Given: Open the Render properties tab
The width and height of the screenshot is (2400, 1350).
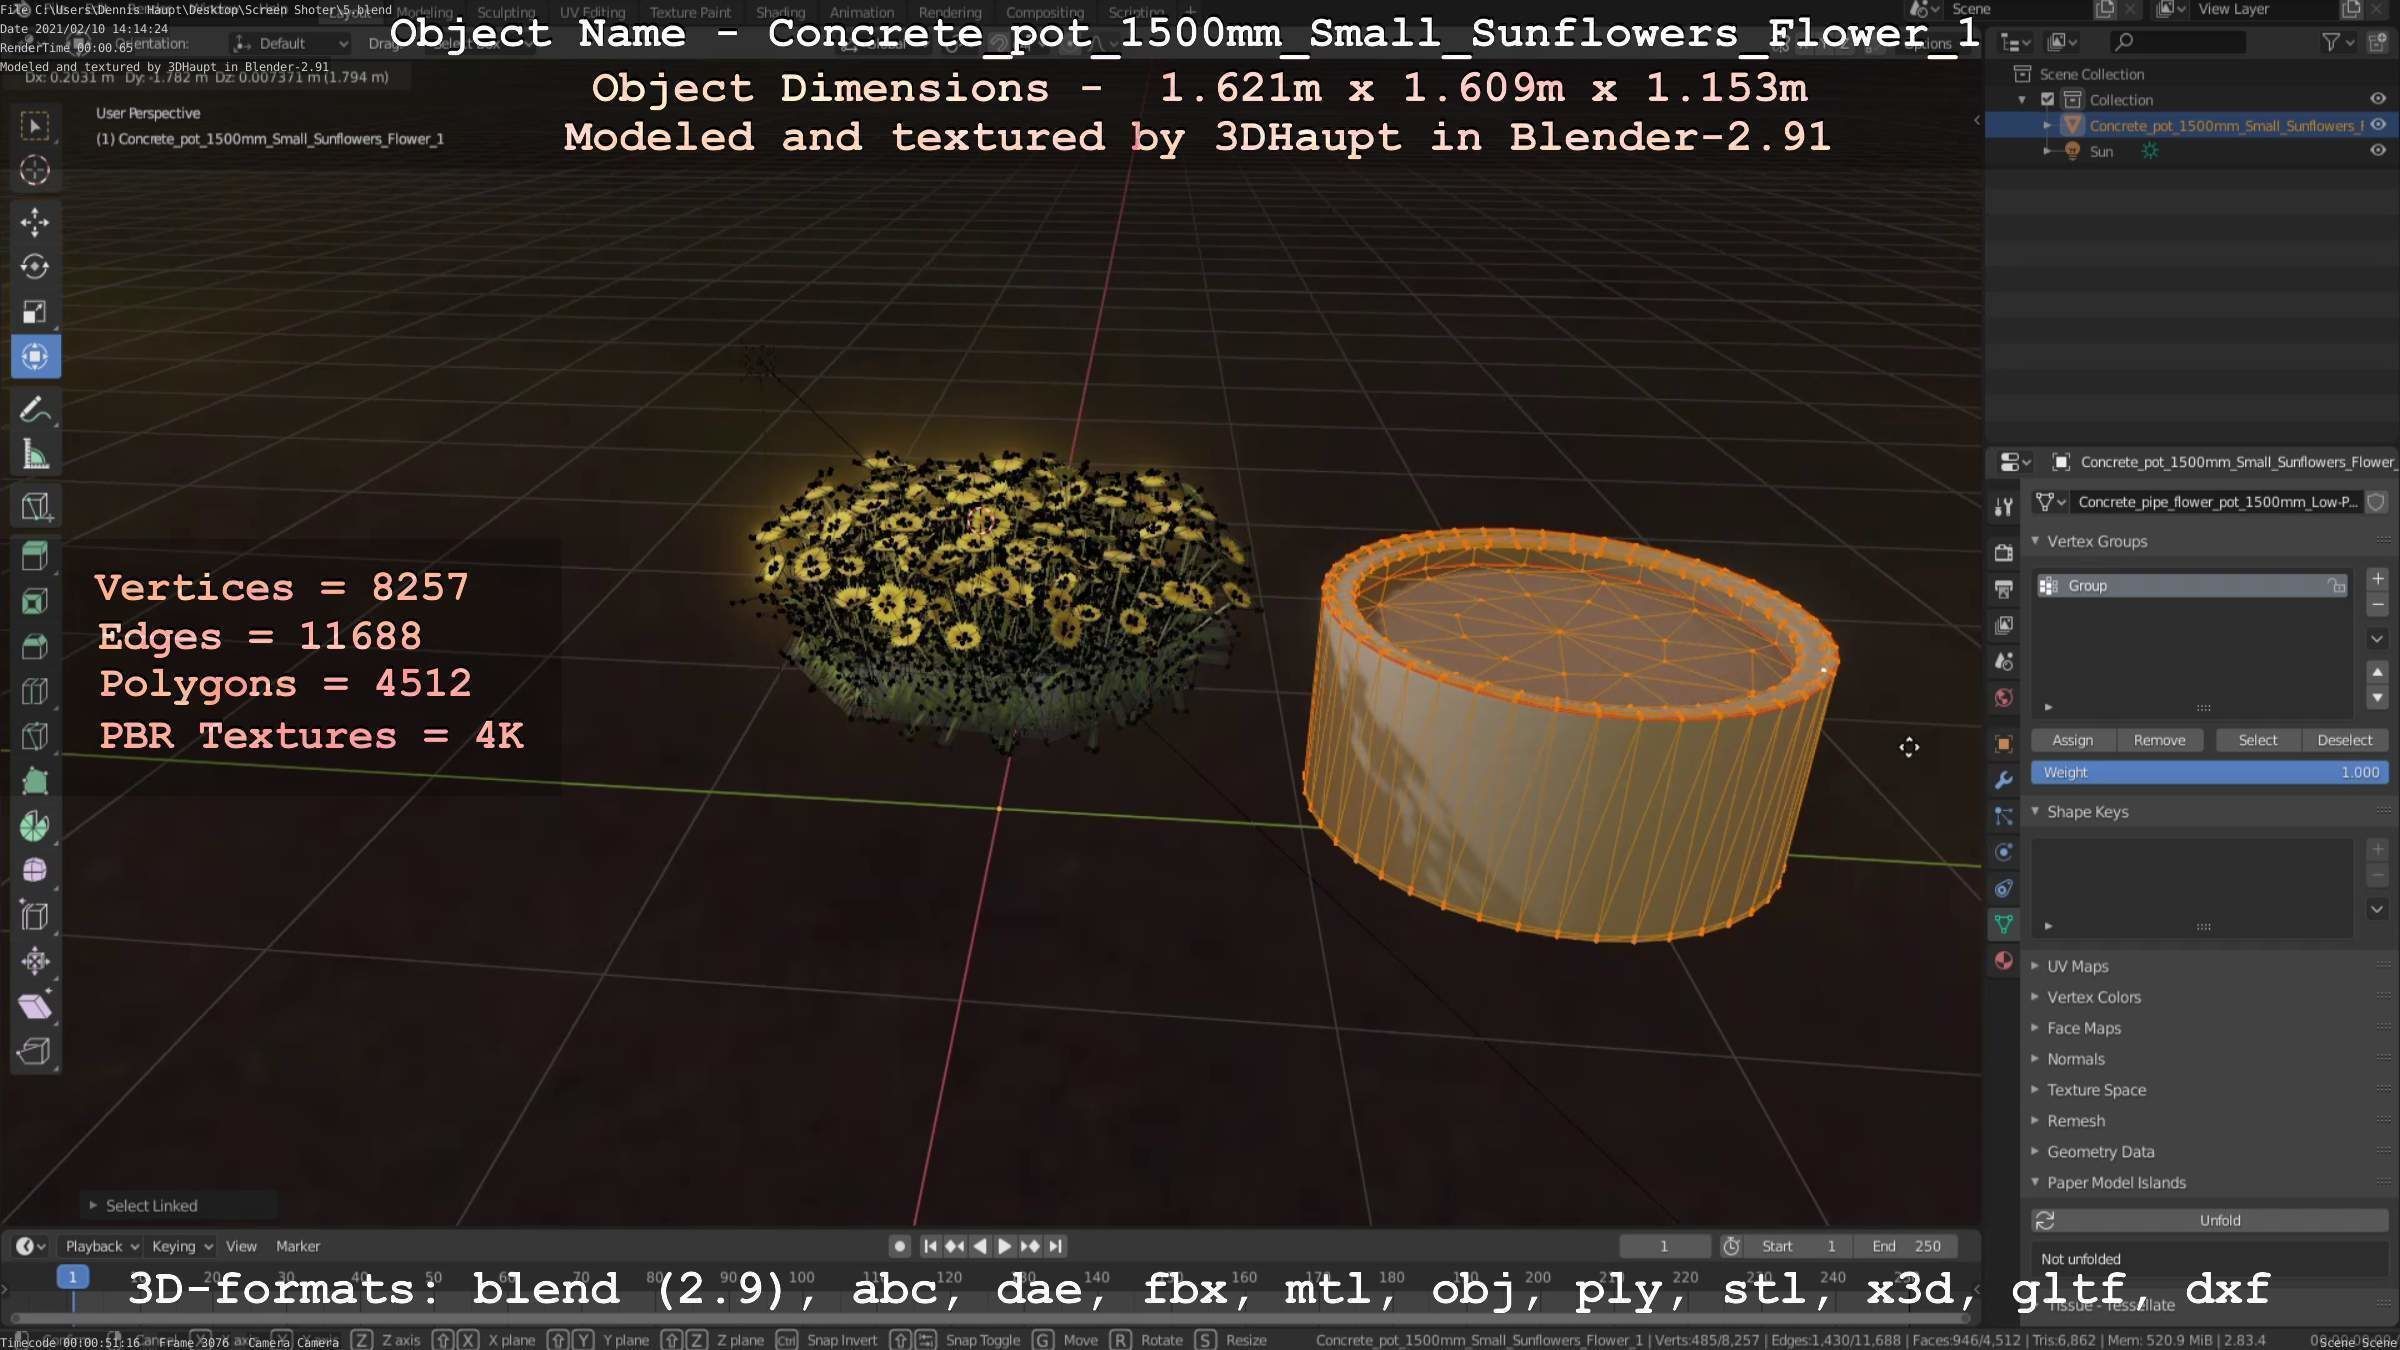Looking at the screenshot, I should [2003, 553].
